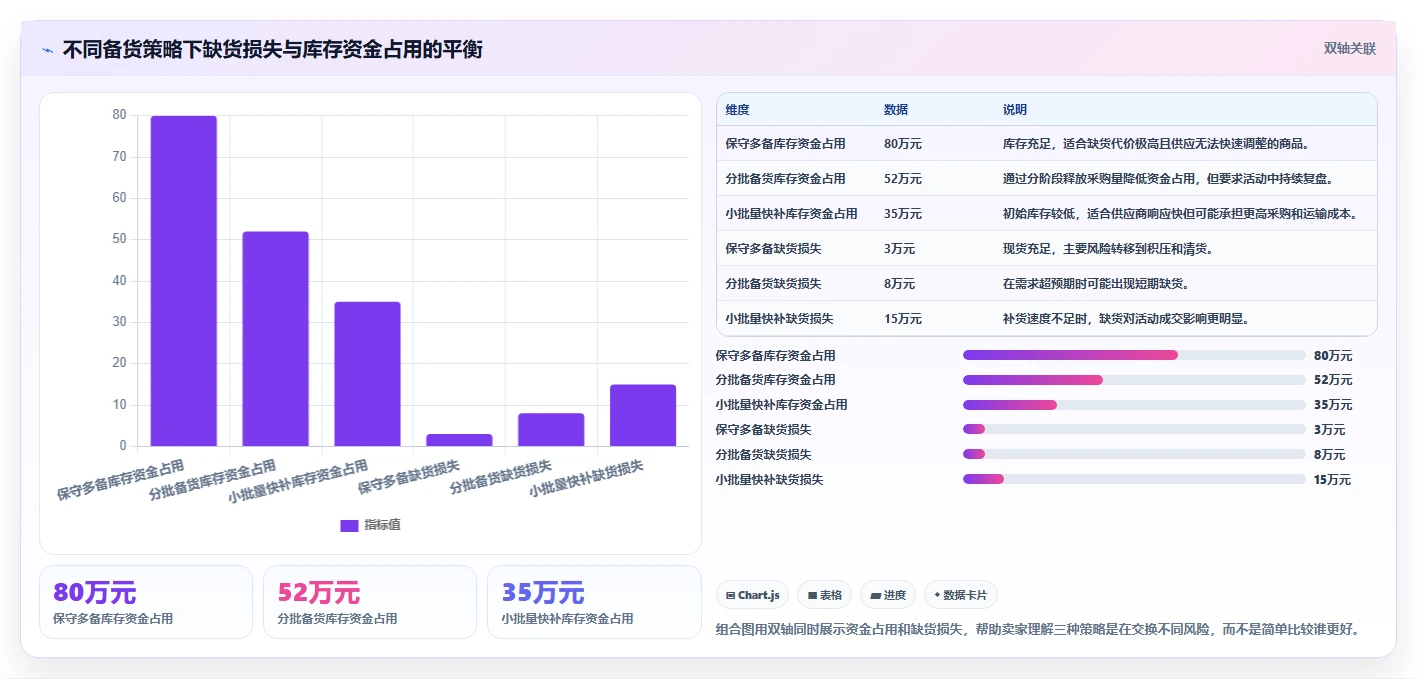Viewport: 1417px width, 679px height.
Task: Click the description 在需求超预期时可能出现短期缺货。
Action: coord(1096,284)
